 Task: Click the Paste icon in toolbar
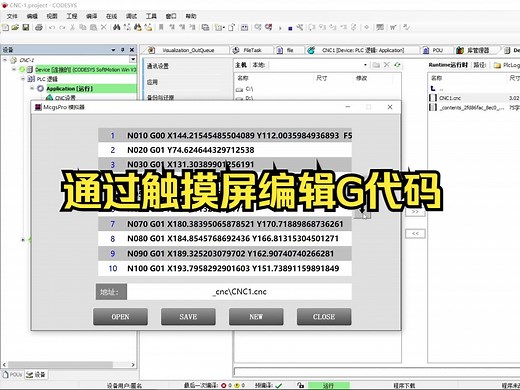pyautogui.click(x=93, y=28)
